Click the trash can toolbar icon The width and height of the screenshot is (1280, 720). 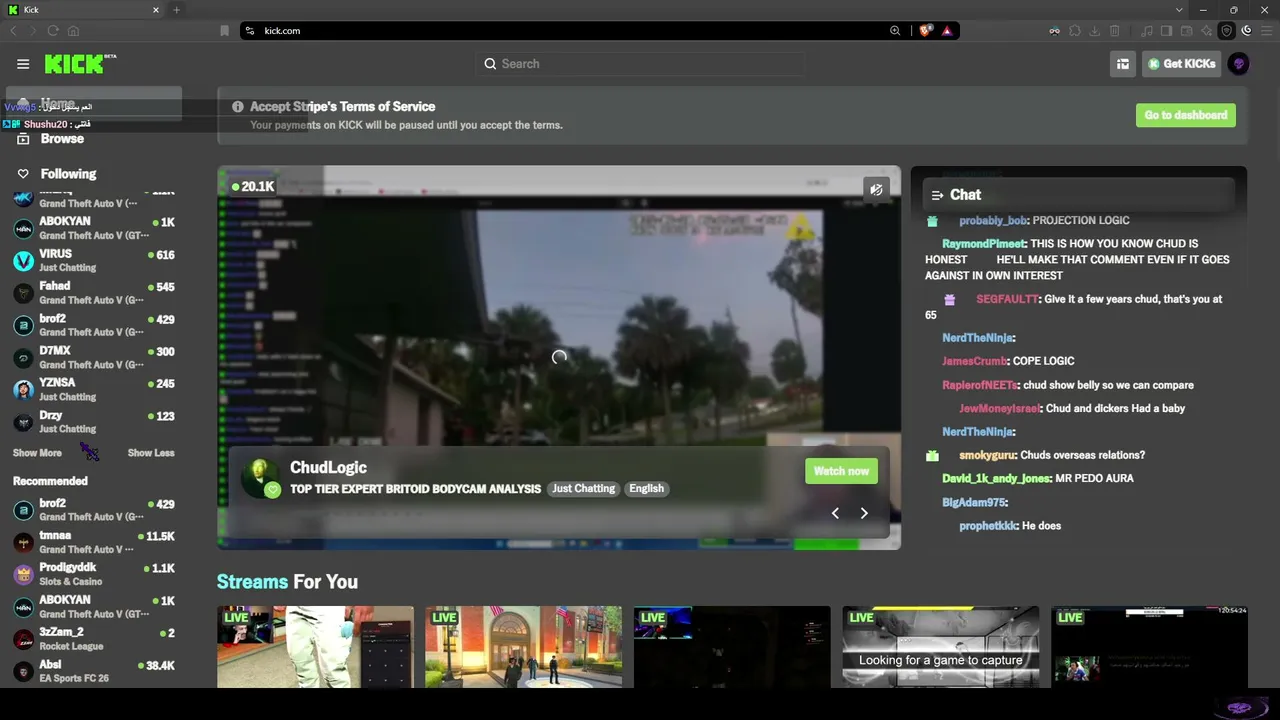click(x=1115, y=31)
